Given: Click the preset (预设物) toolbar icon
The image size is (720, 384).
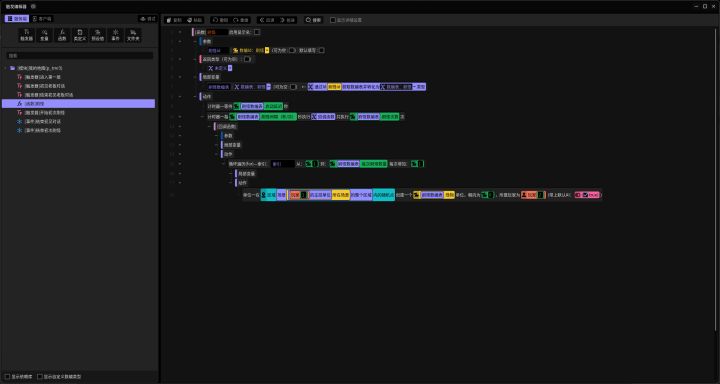Looking at the screenshot, I should click(x=98, y=35).
